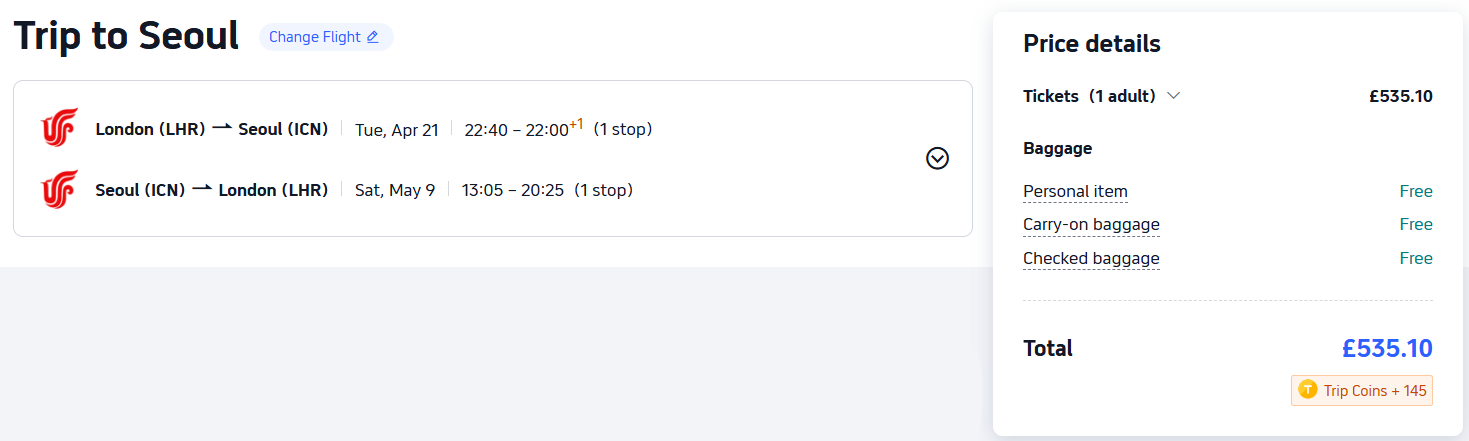Click the Change Flight button
The image size is (1469, 441).
click(x=325, y=37)
